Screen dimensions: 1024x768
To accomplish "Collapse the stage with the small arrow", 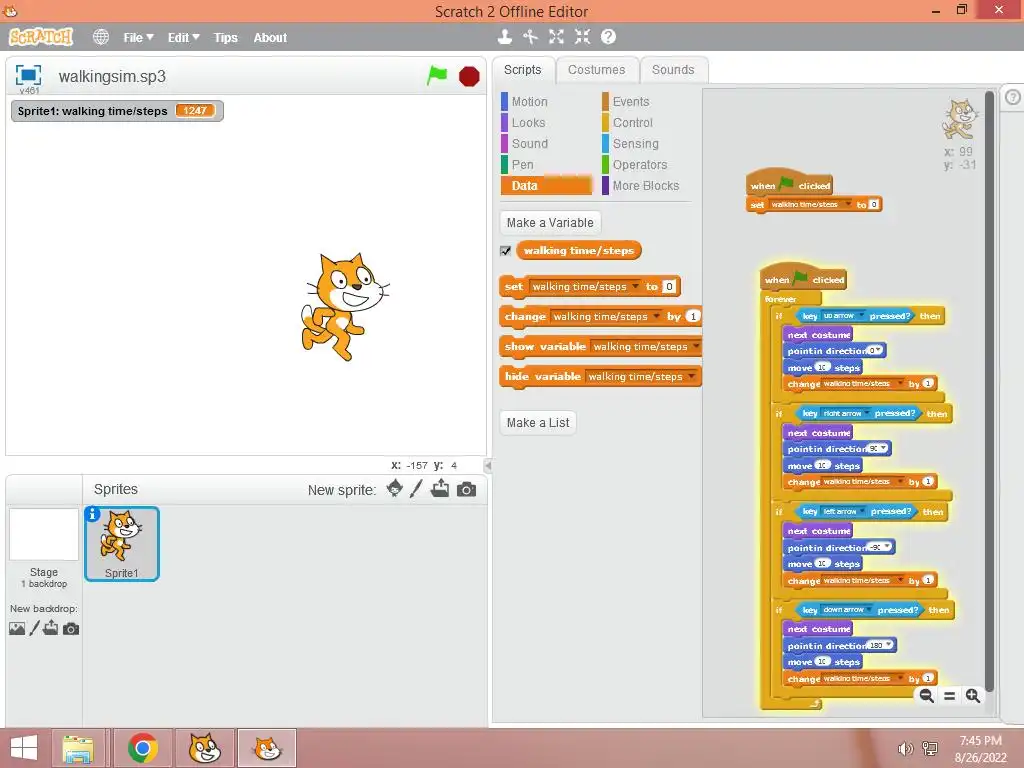I will (x=487, y=466).
